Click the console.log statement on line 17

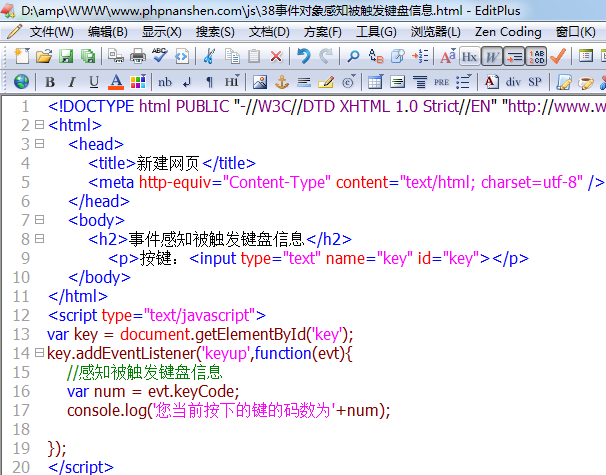(x=229, y=410)
